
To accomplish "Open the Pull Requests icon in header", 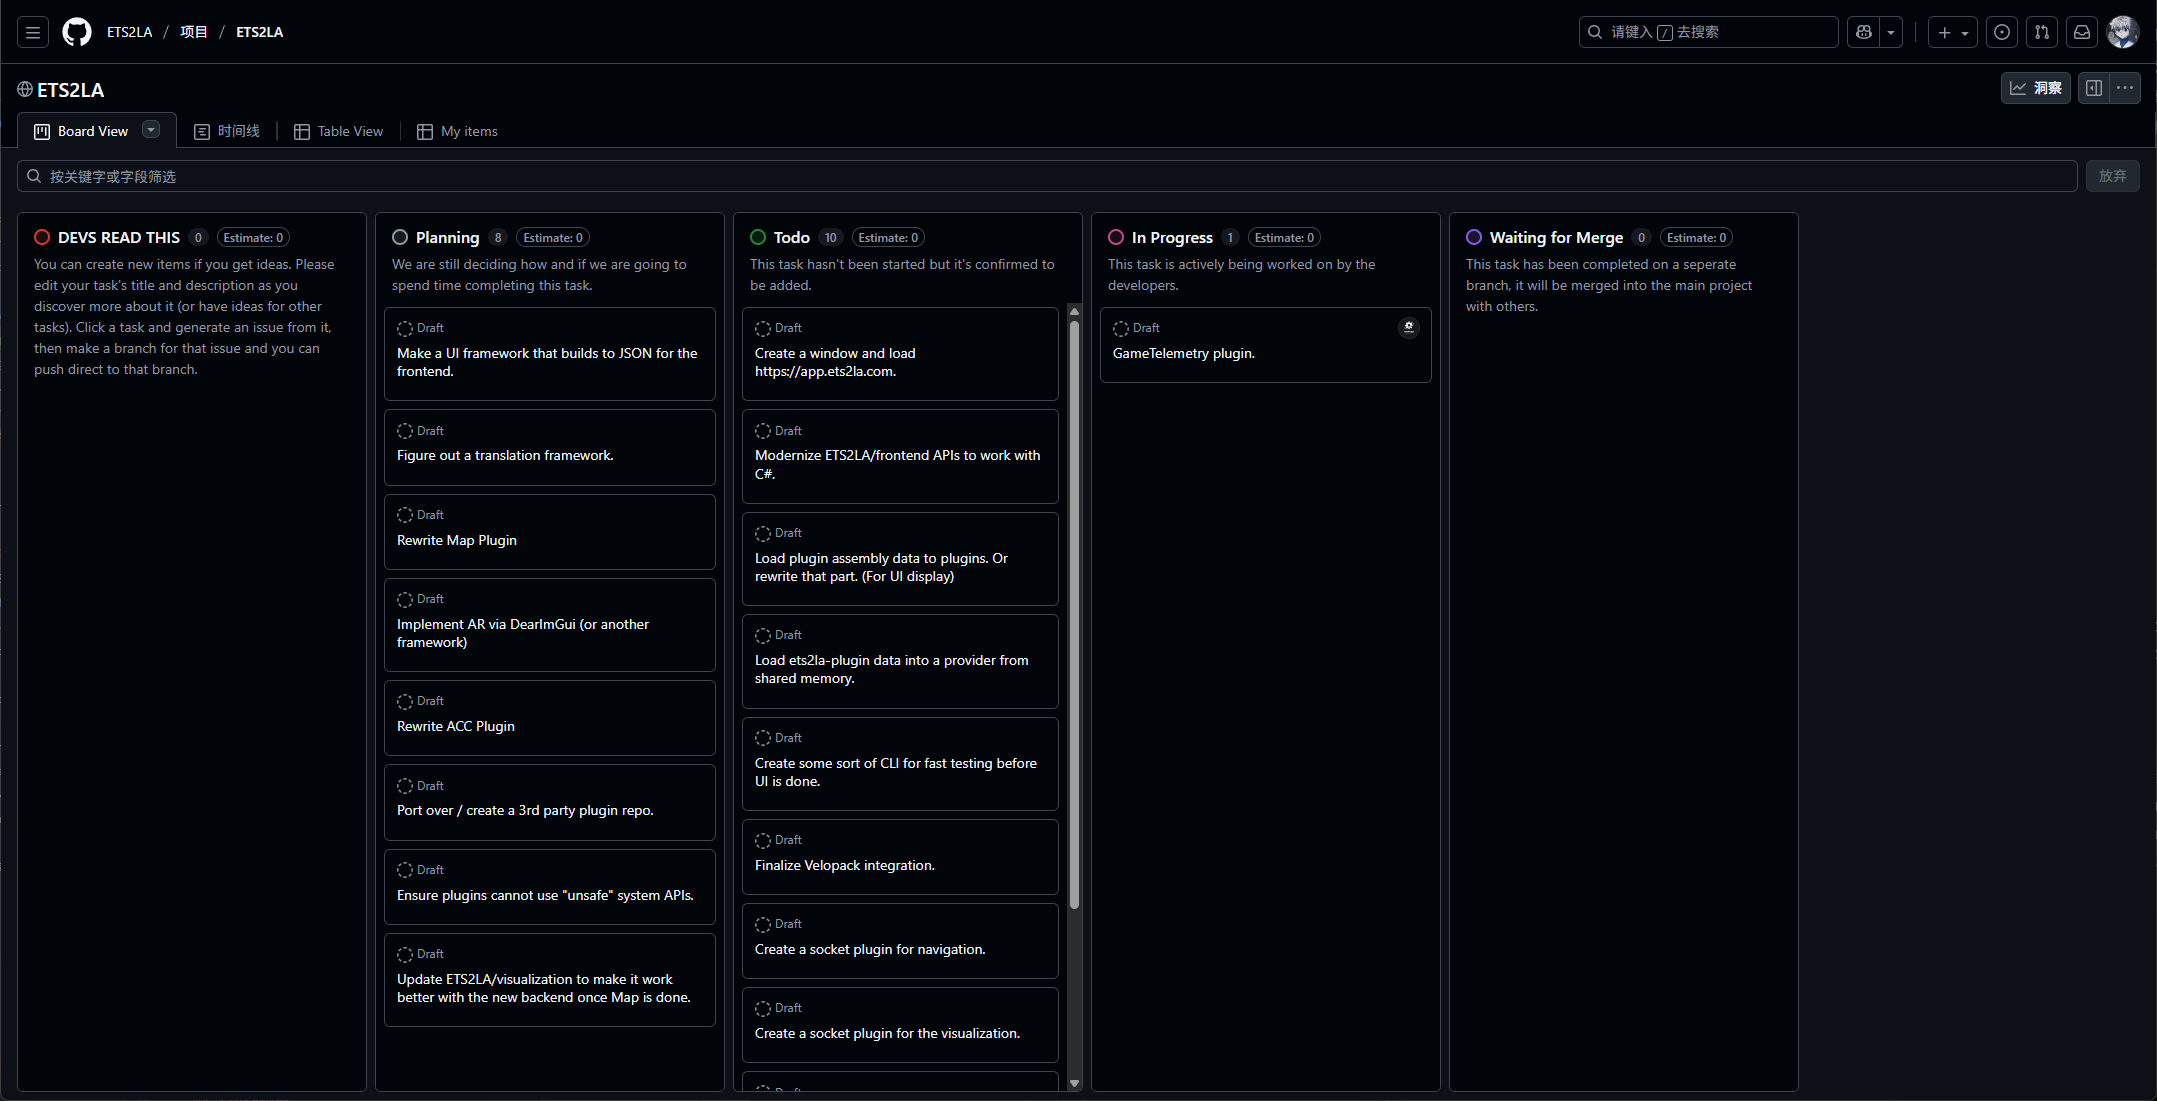I will [2042, 32].
